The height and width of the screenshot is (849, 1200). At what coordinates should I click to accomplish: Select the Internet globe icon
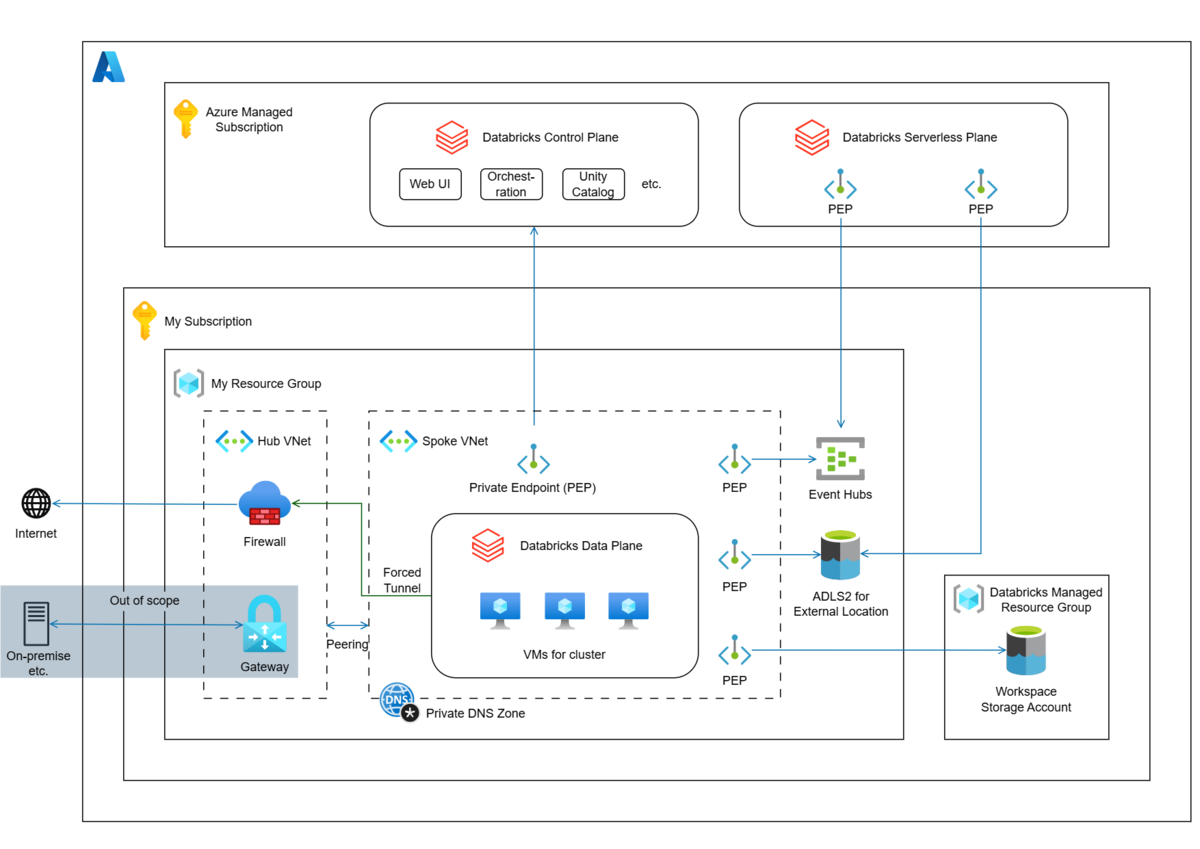(x=36, y=506)
